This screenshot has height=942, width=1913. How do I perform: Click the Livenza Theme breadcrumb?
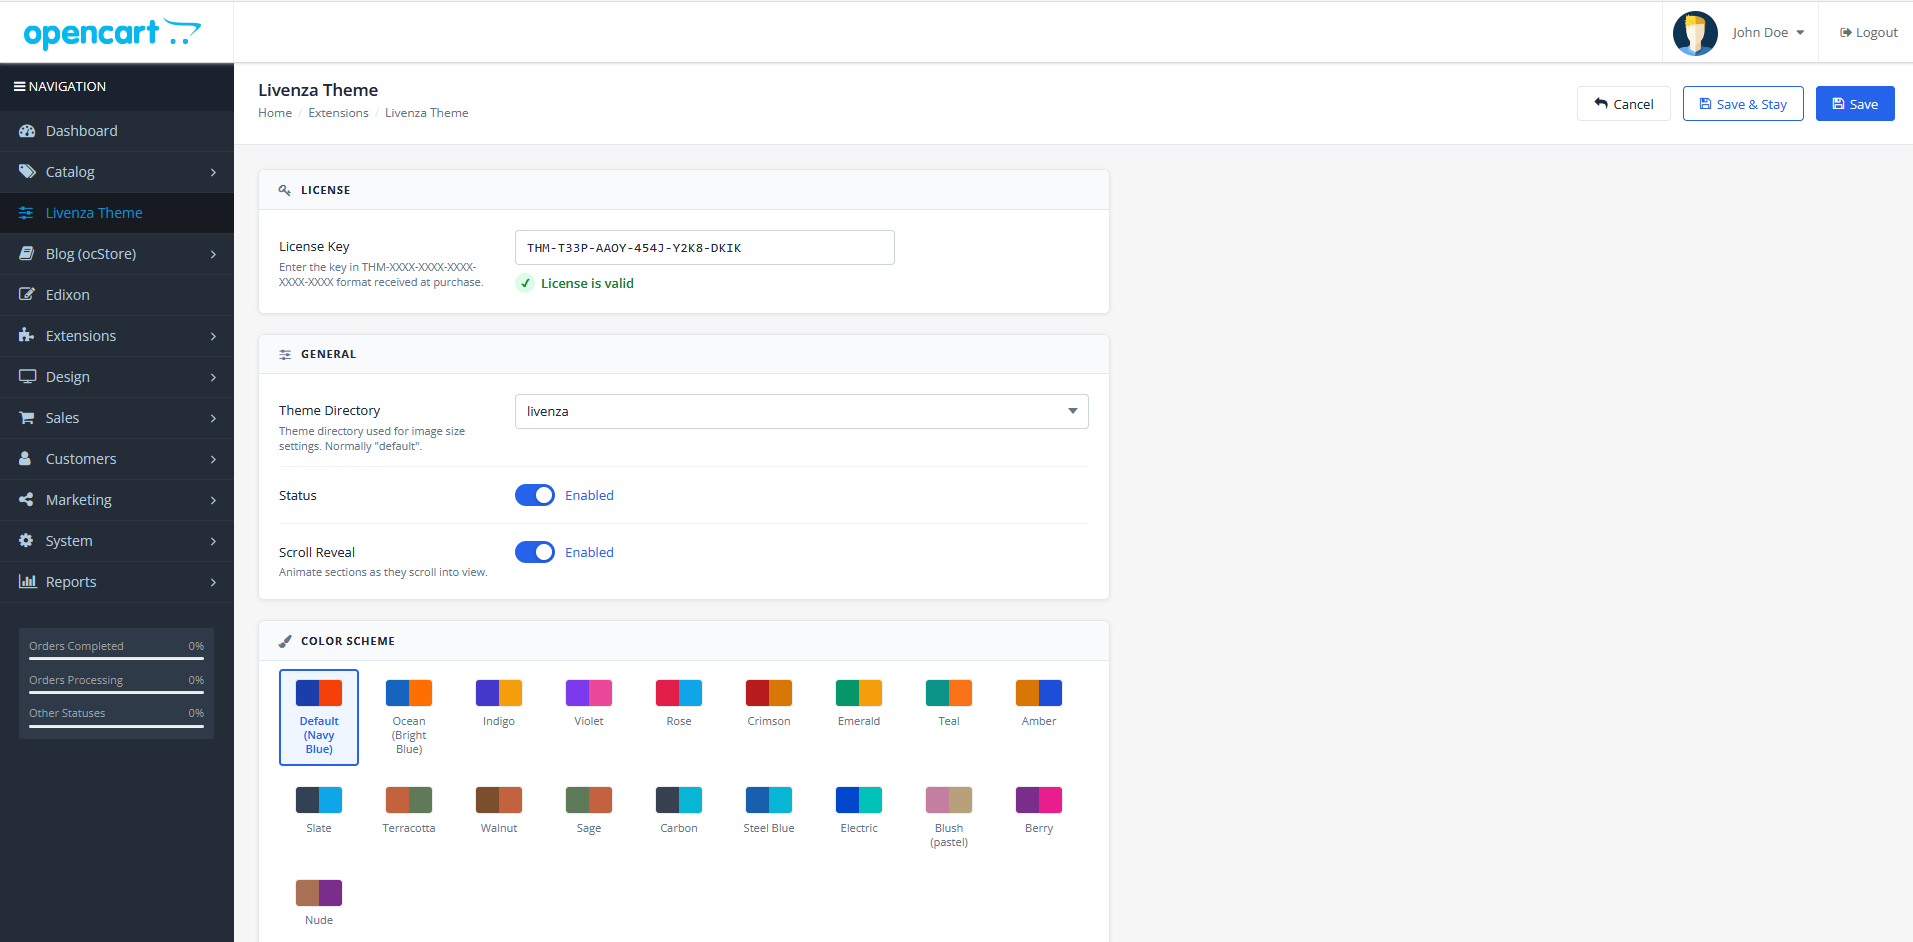tap(427, 113)
